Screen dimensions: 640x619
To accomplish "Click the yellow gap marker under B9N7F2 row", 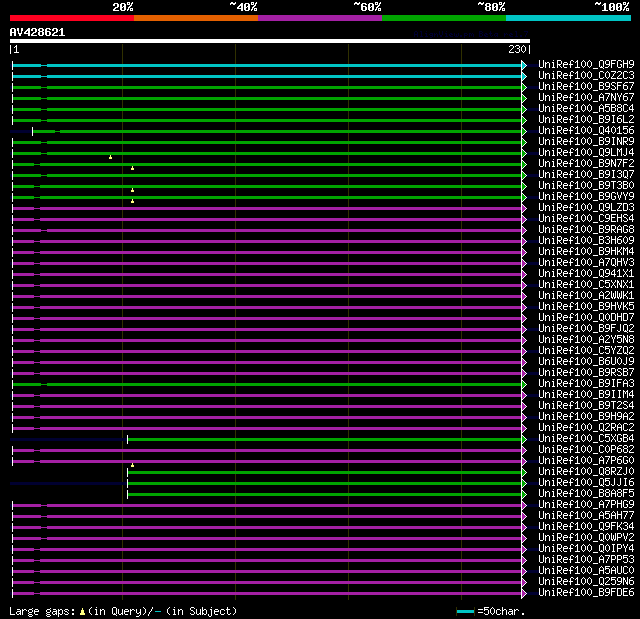I will [132, 168].
